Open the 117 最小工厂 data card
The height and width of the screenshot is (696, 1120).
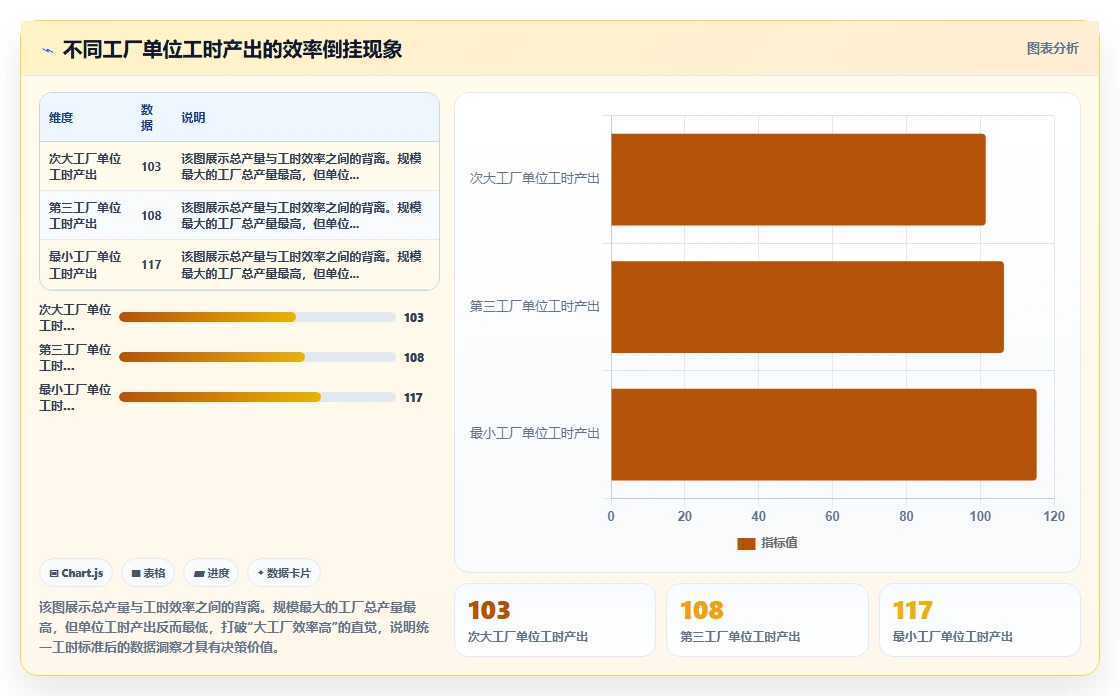pos(980,620)
